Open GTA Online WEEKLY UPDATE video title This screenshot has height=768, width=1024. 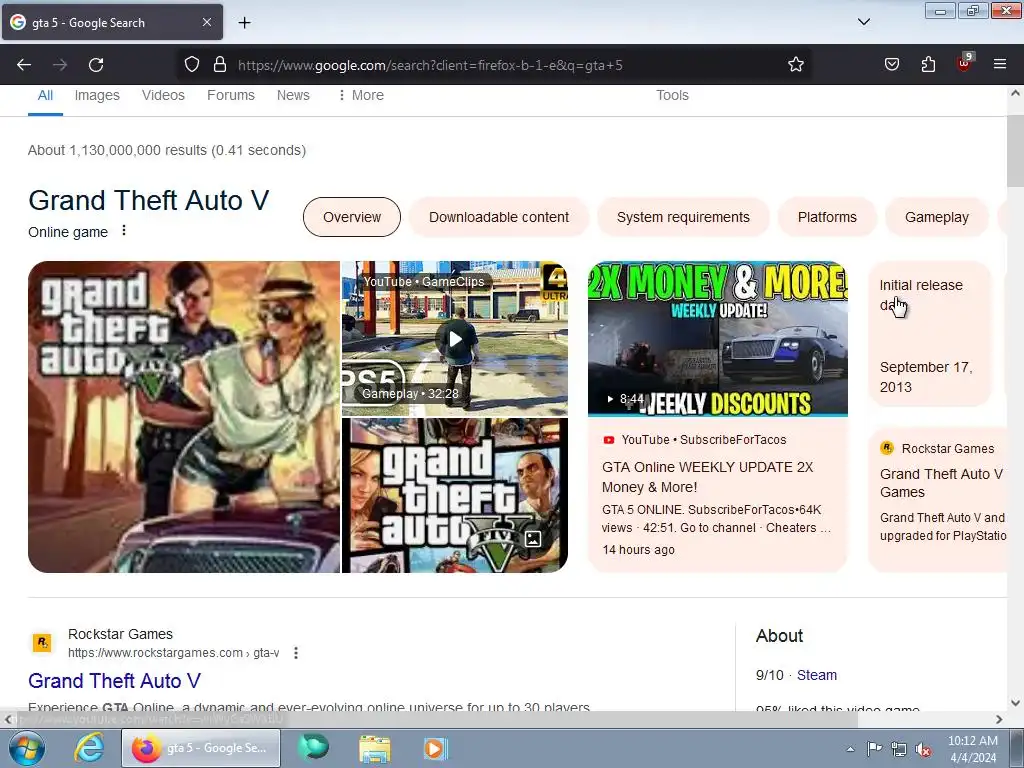pyautogui.click(x=707, y=477)
